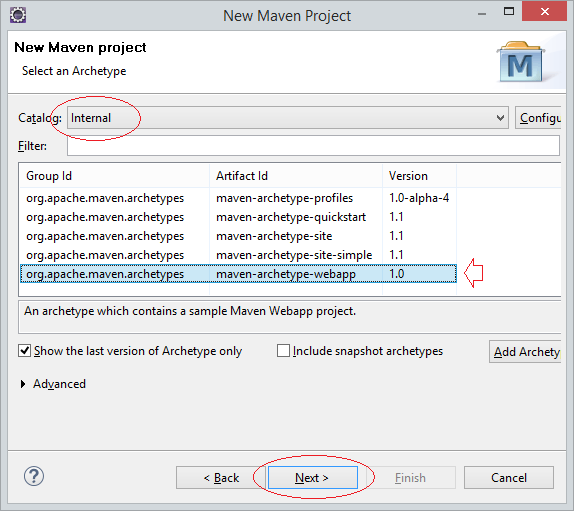Viewport: 574px width, 511px height.
Task: Click the Maven M wizard banner icon
Action: click(520, 61)
